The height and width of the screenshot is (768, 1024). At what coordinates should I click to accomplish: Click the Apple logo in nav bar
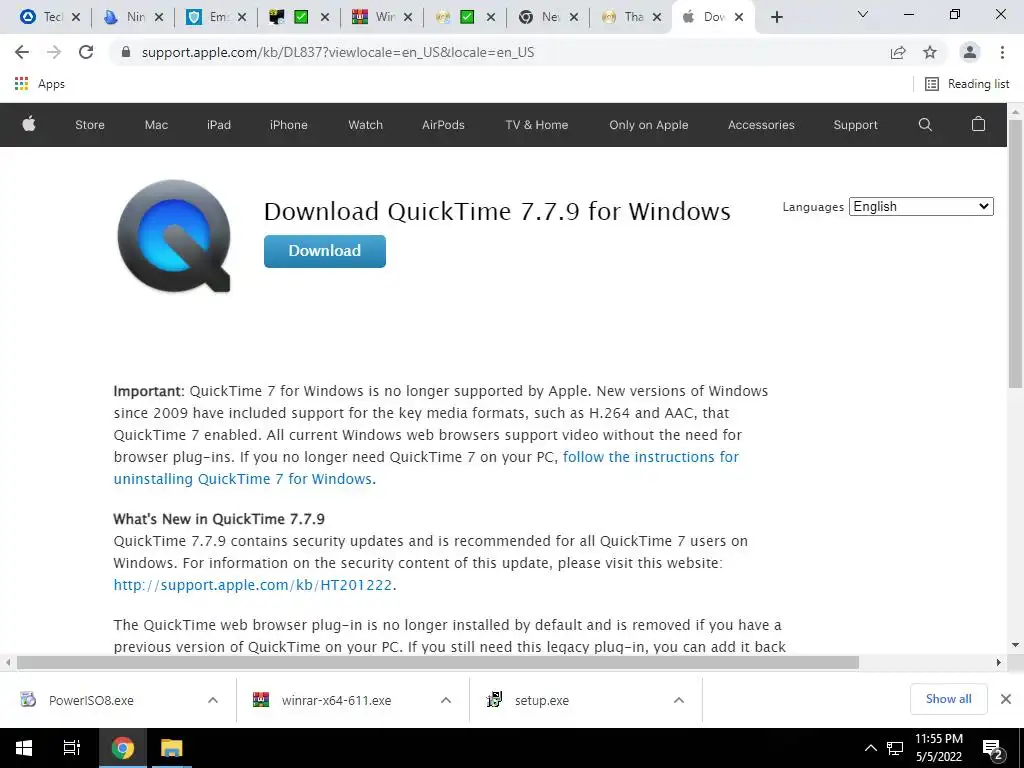(29, 124)
